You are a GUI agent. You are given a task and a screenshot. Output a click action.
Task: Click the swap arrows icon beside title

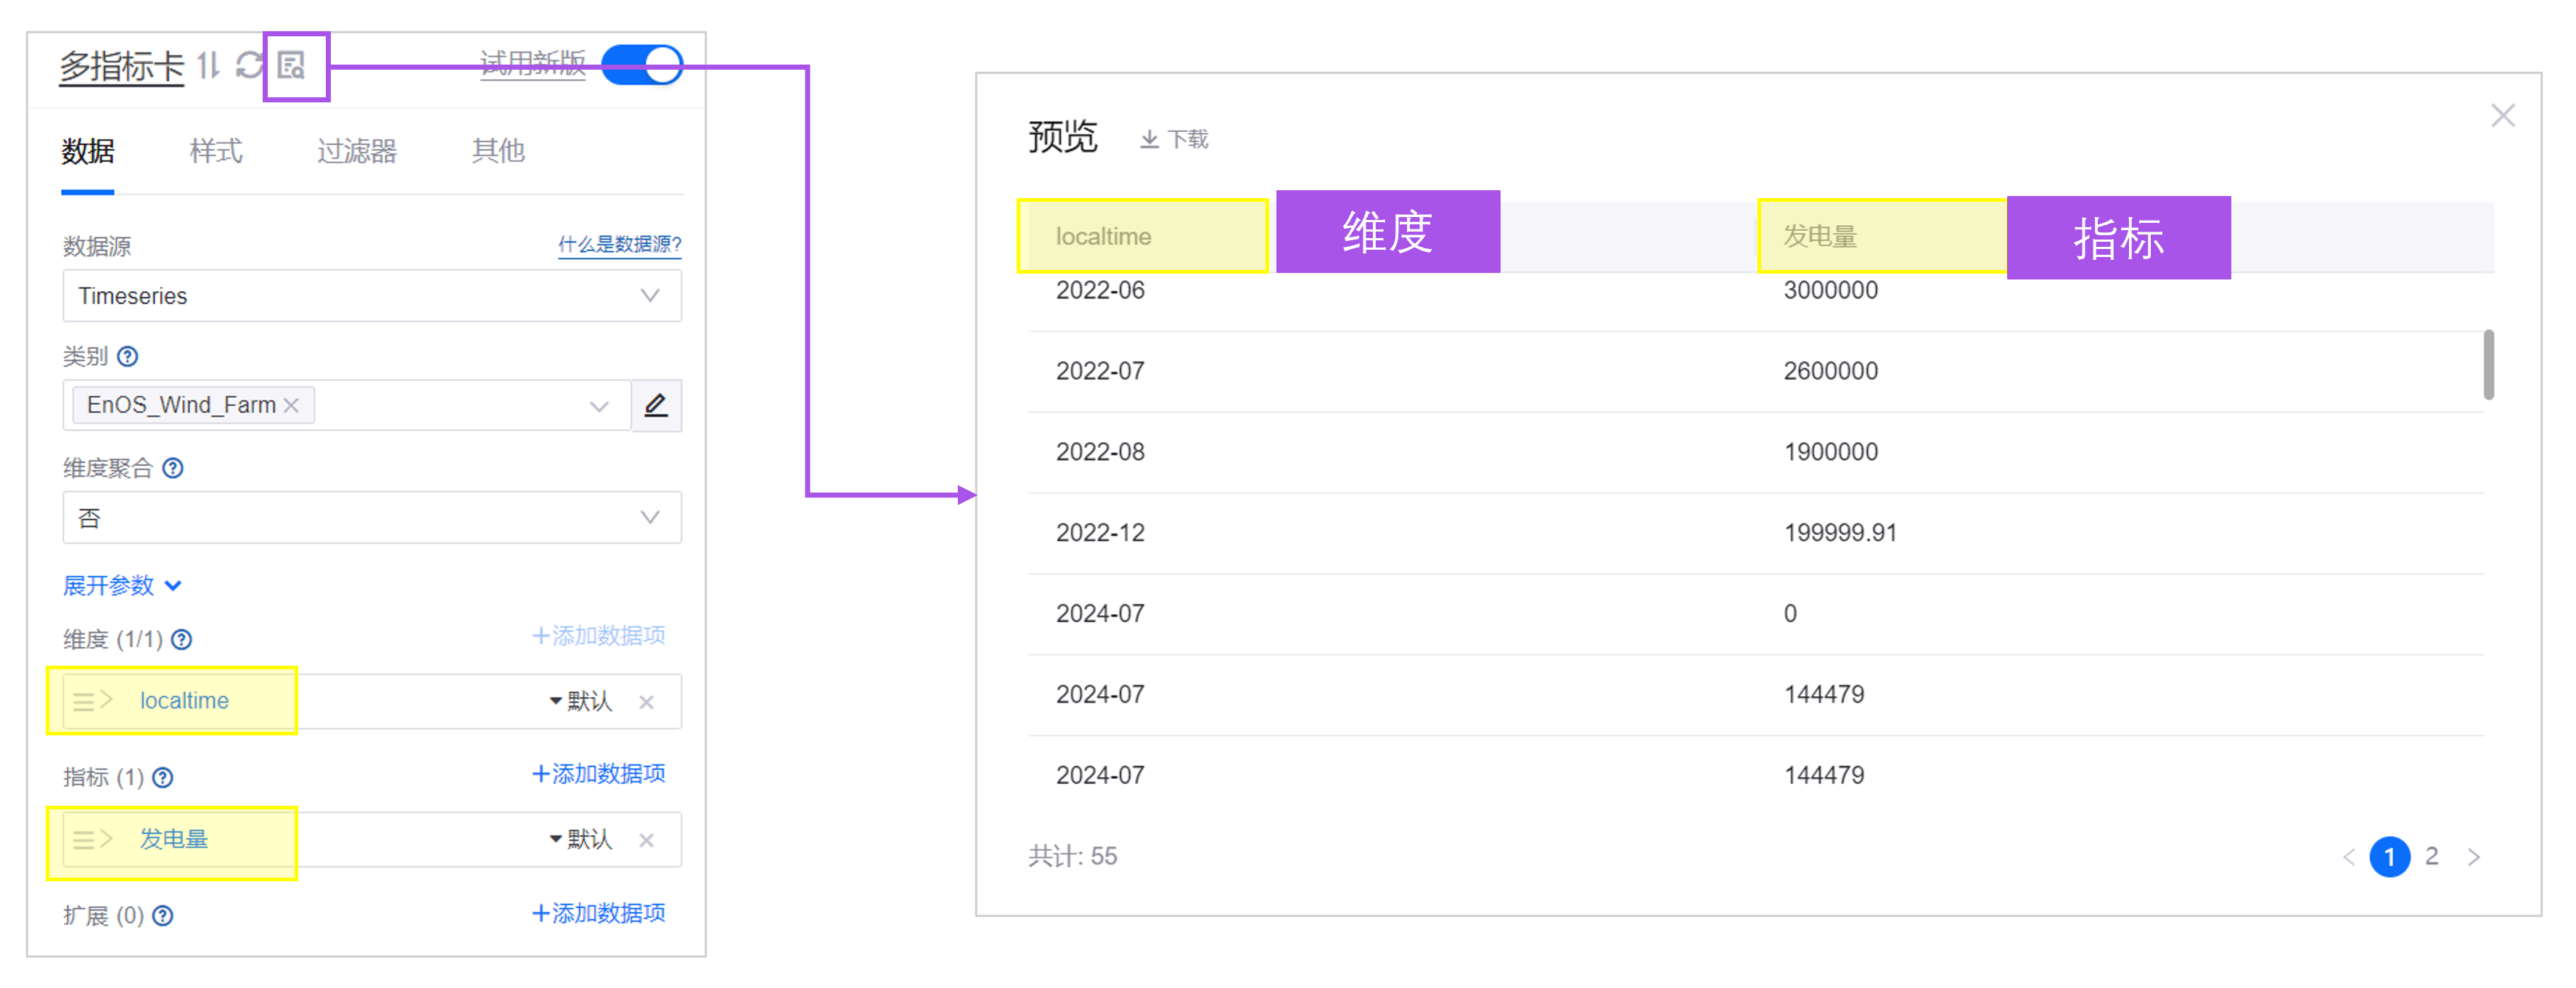(x=208, y=66)
